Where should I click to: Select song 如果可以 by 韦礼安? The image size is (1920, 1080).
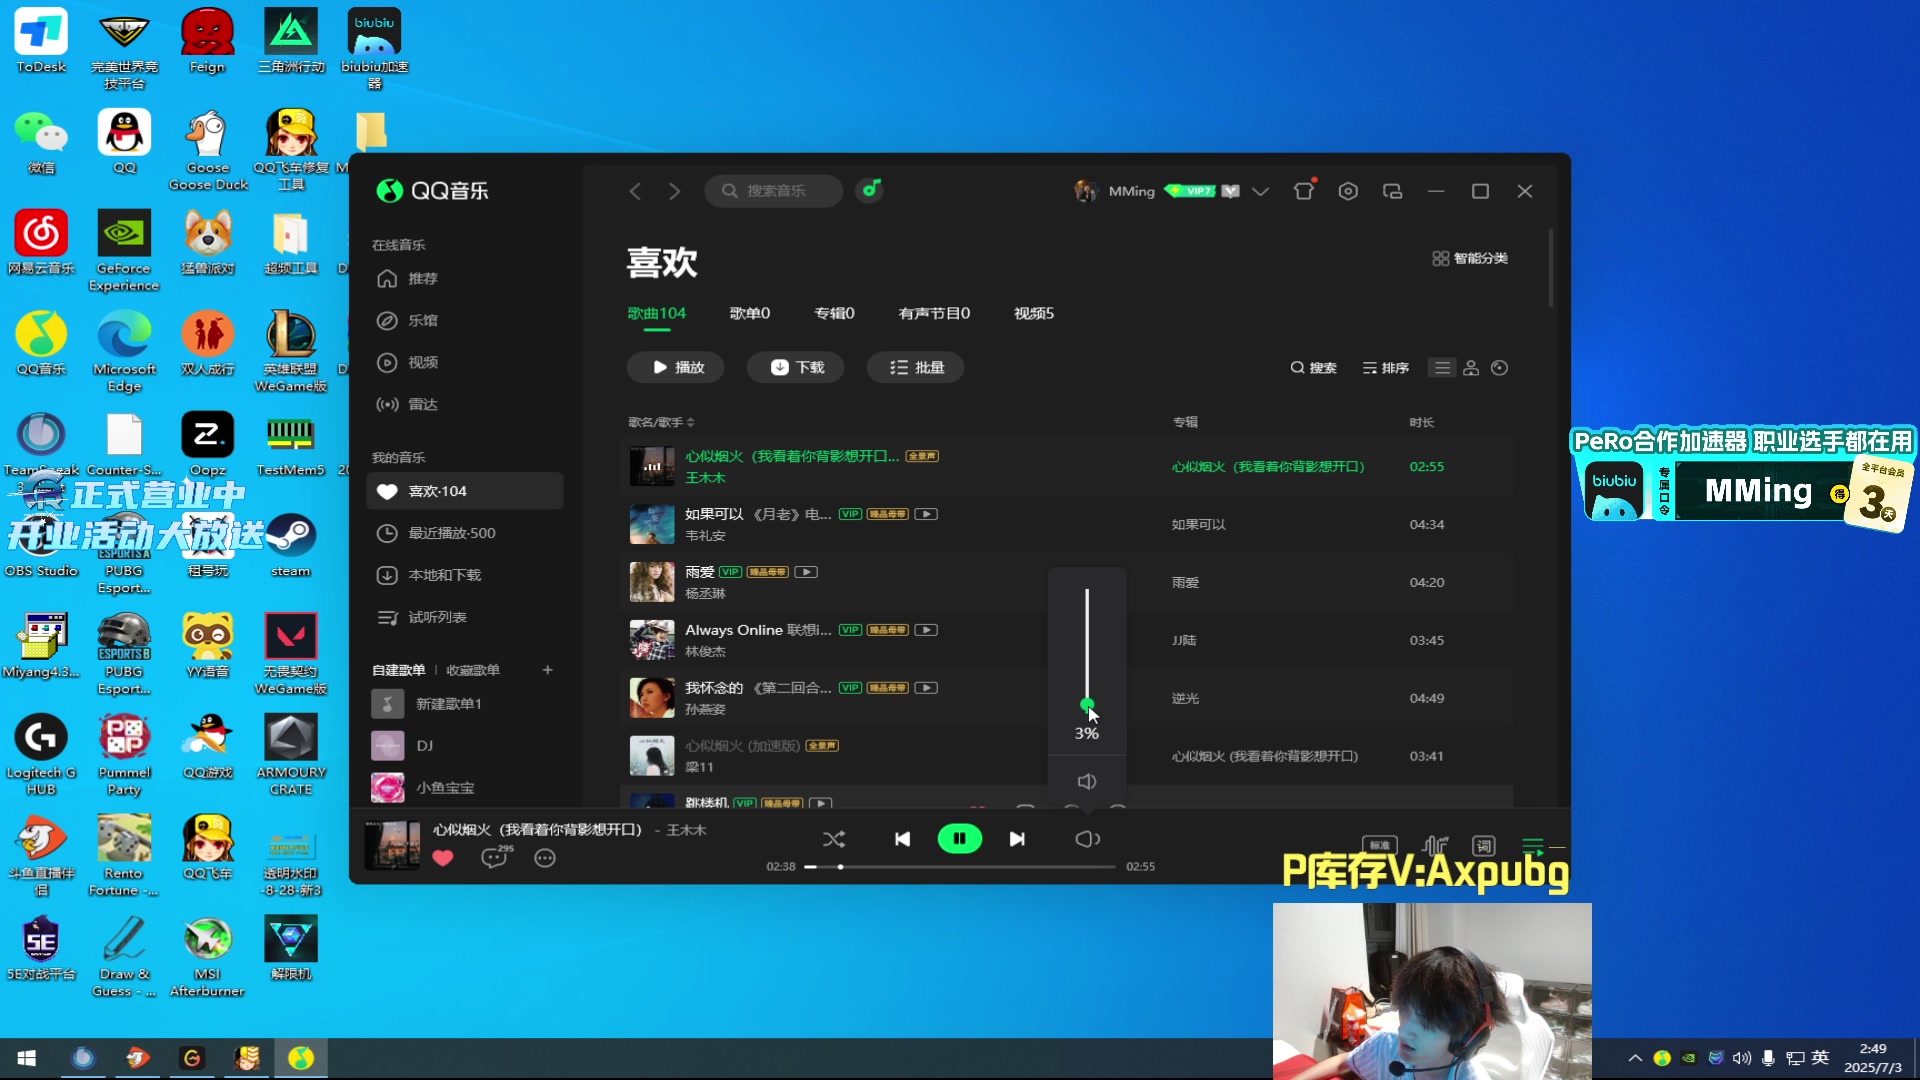click(x=1066, y=524)
